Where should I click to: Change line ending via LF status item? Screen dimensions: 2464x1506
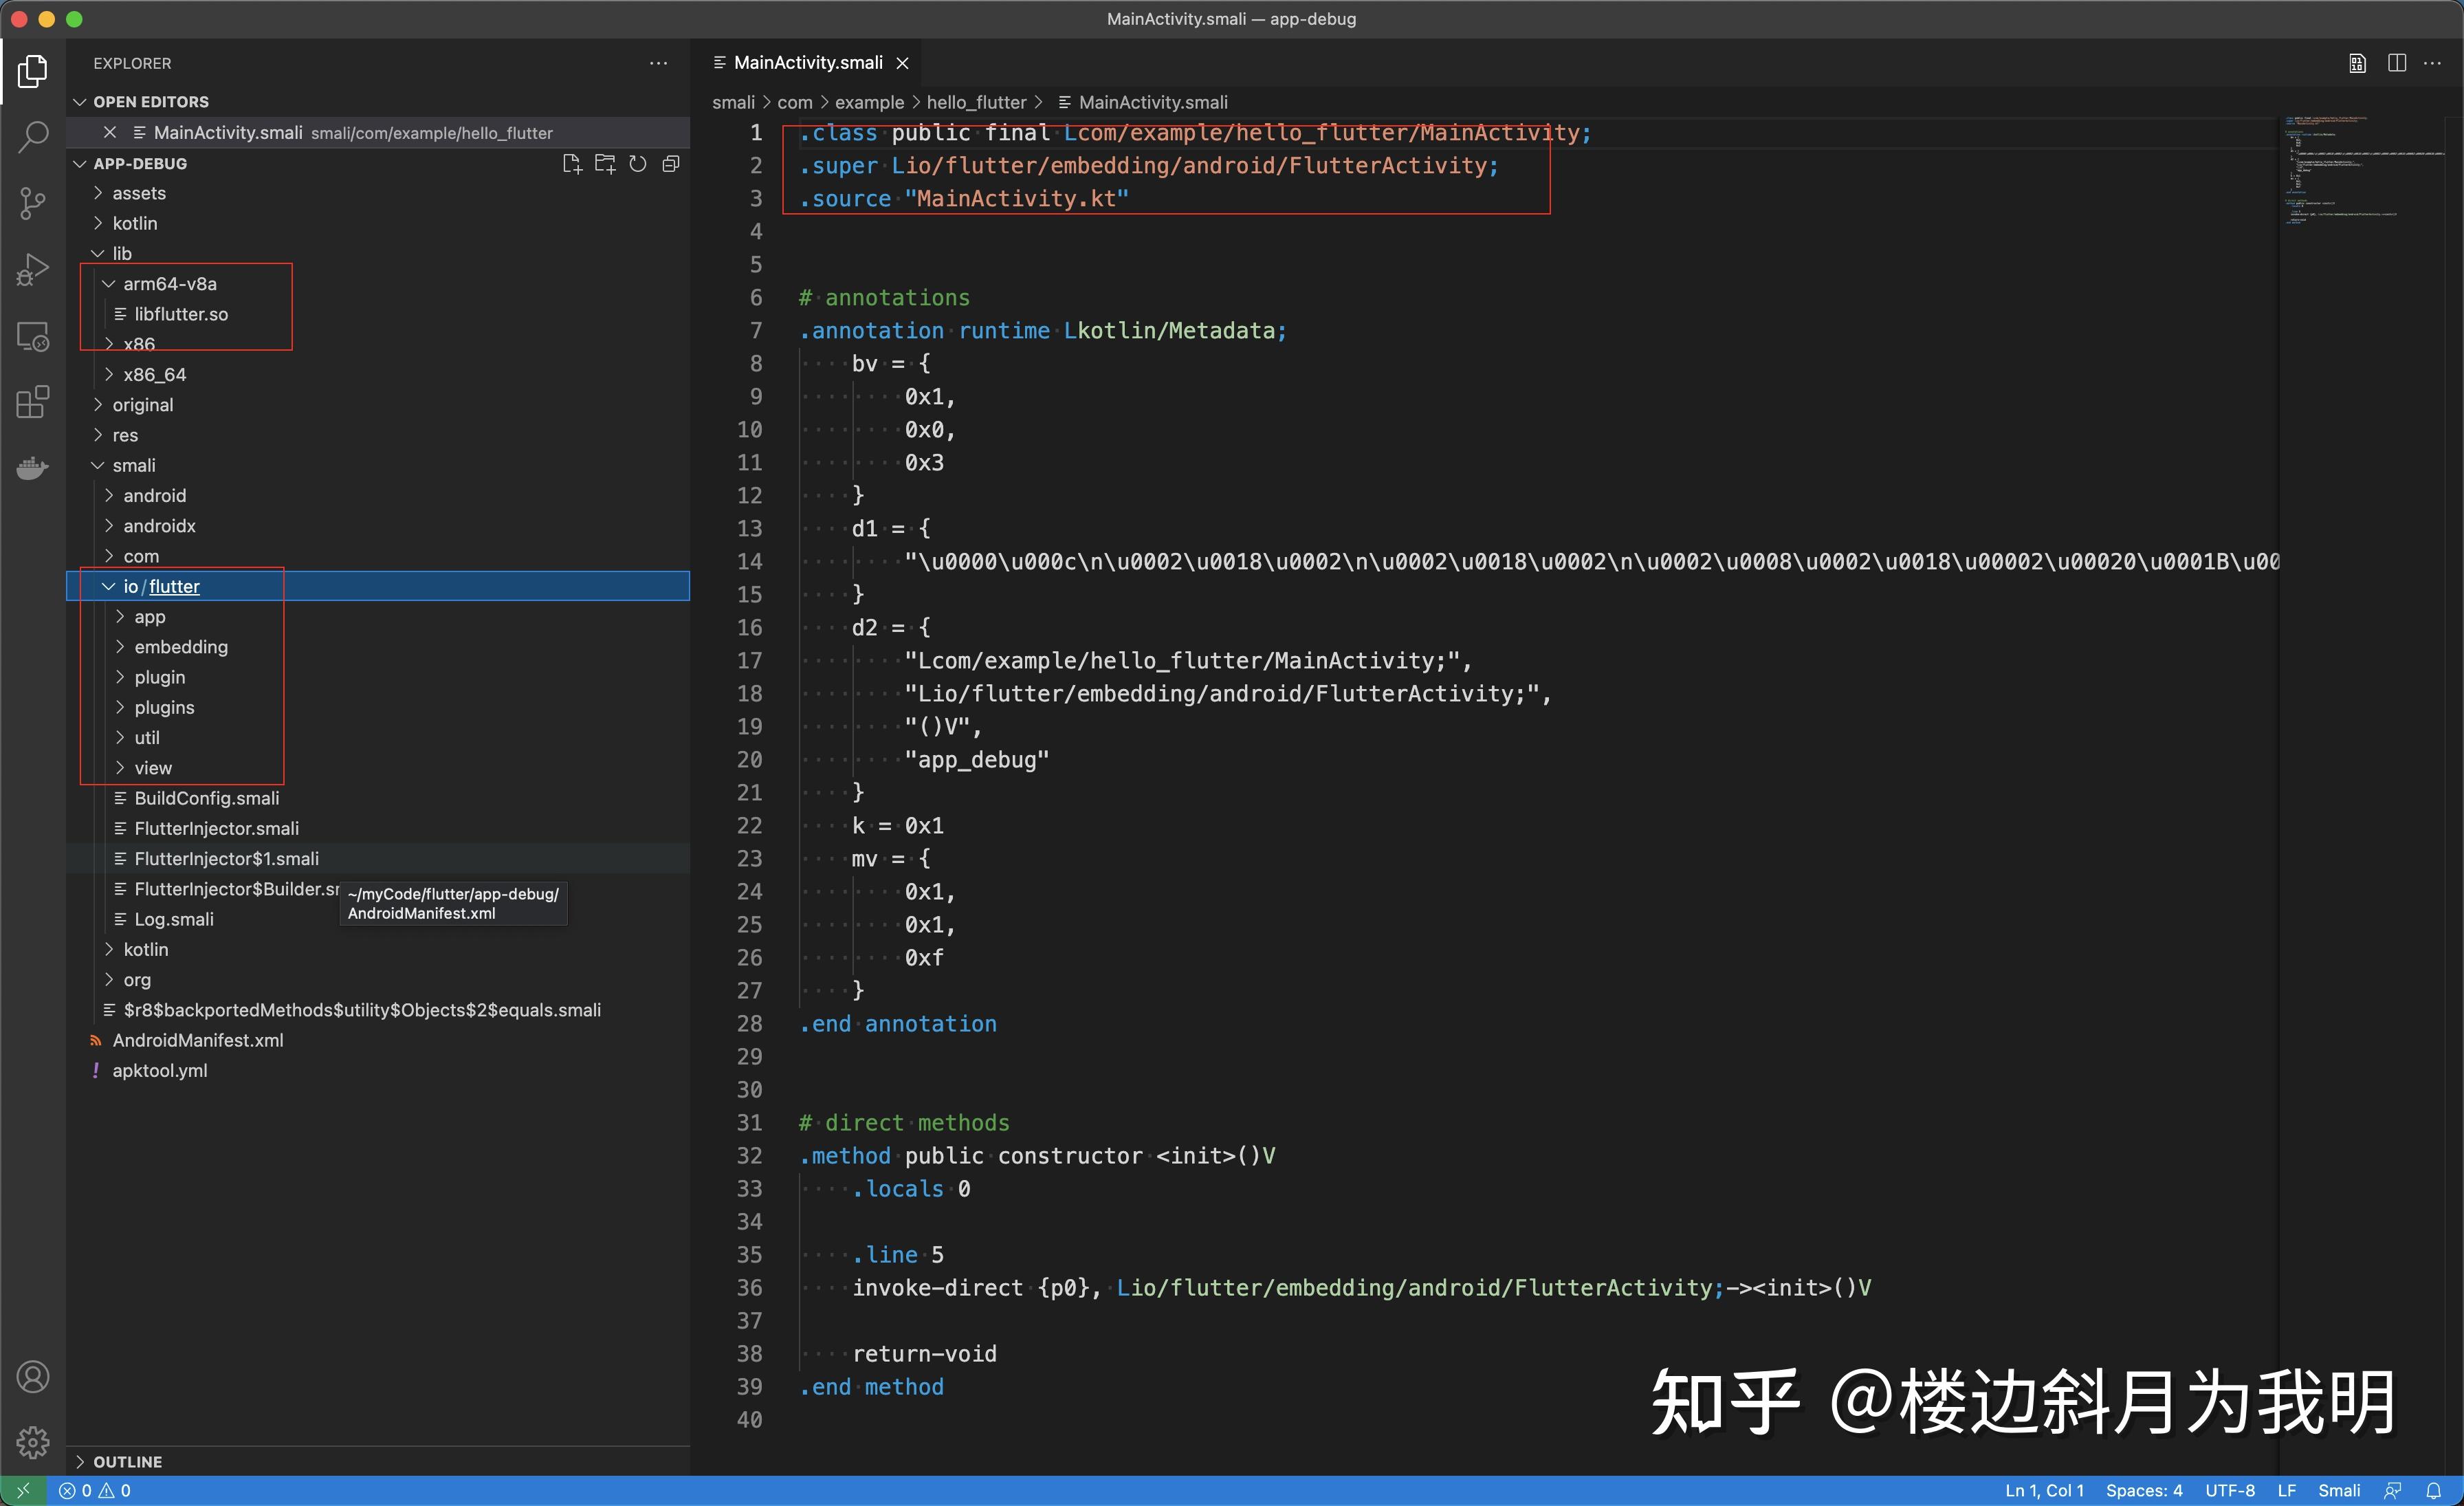pos(2286,1490)
